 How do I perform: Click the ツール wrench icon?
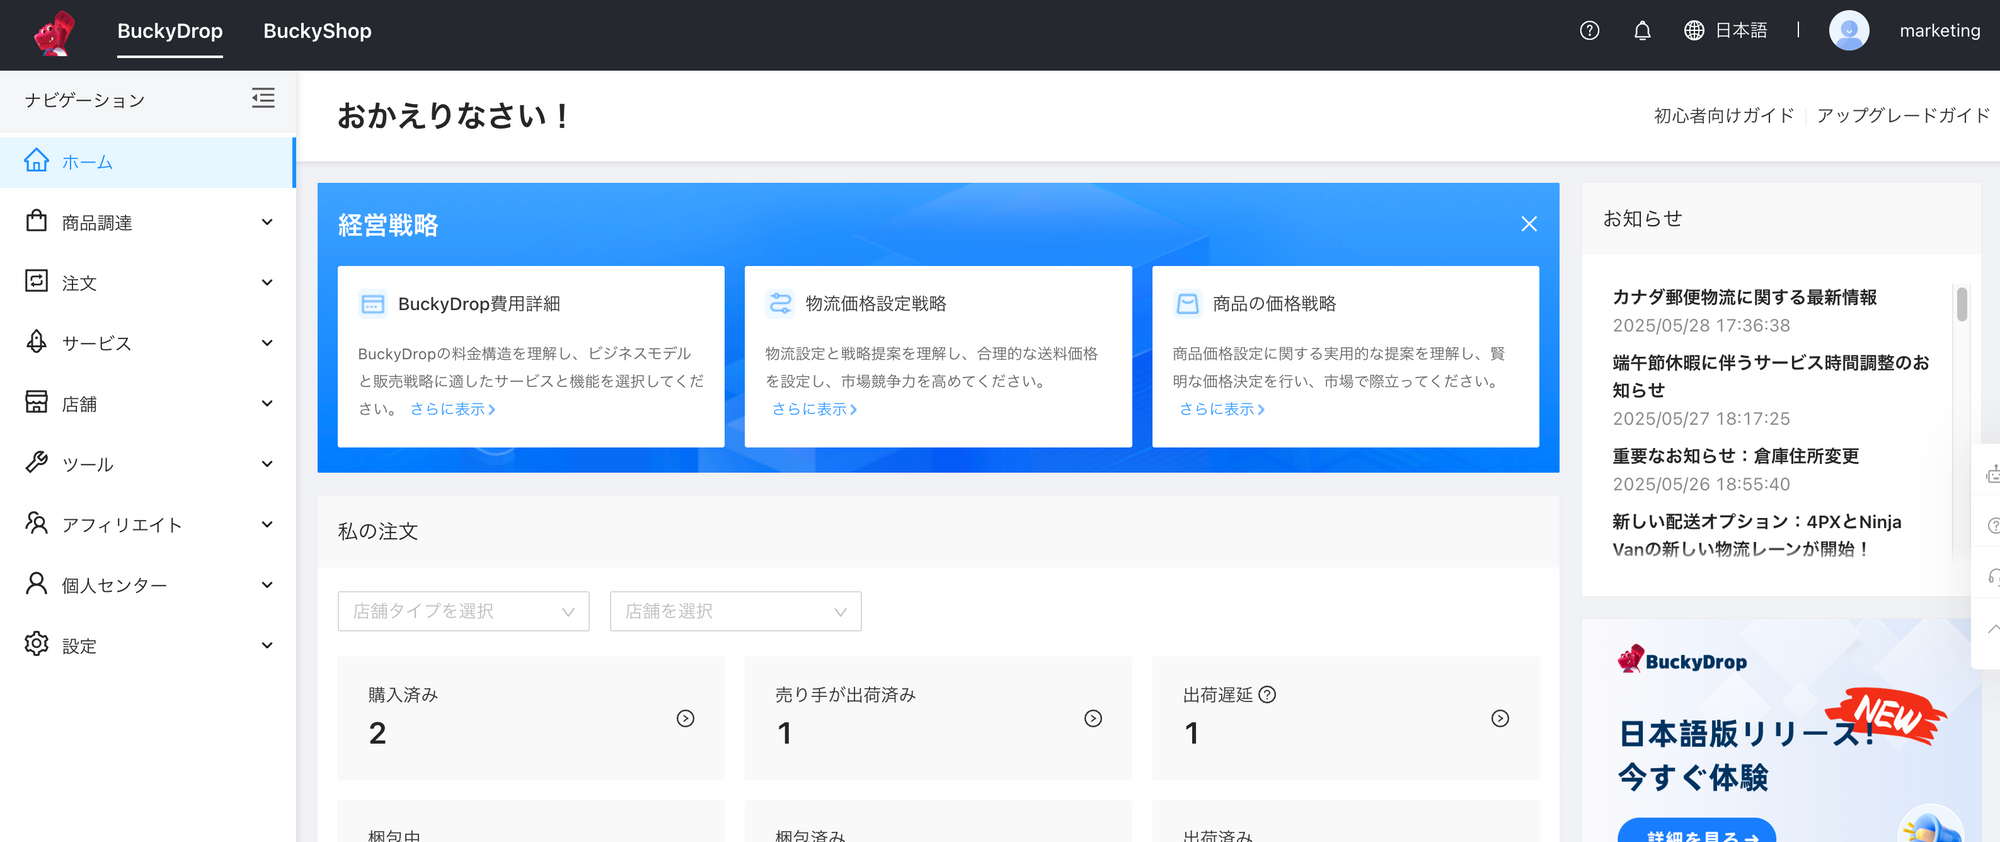37,463
